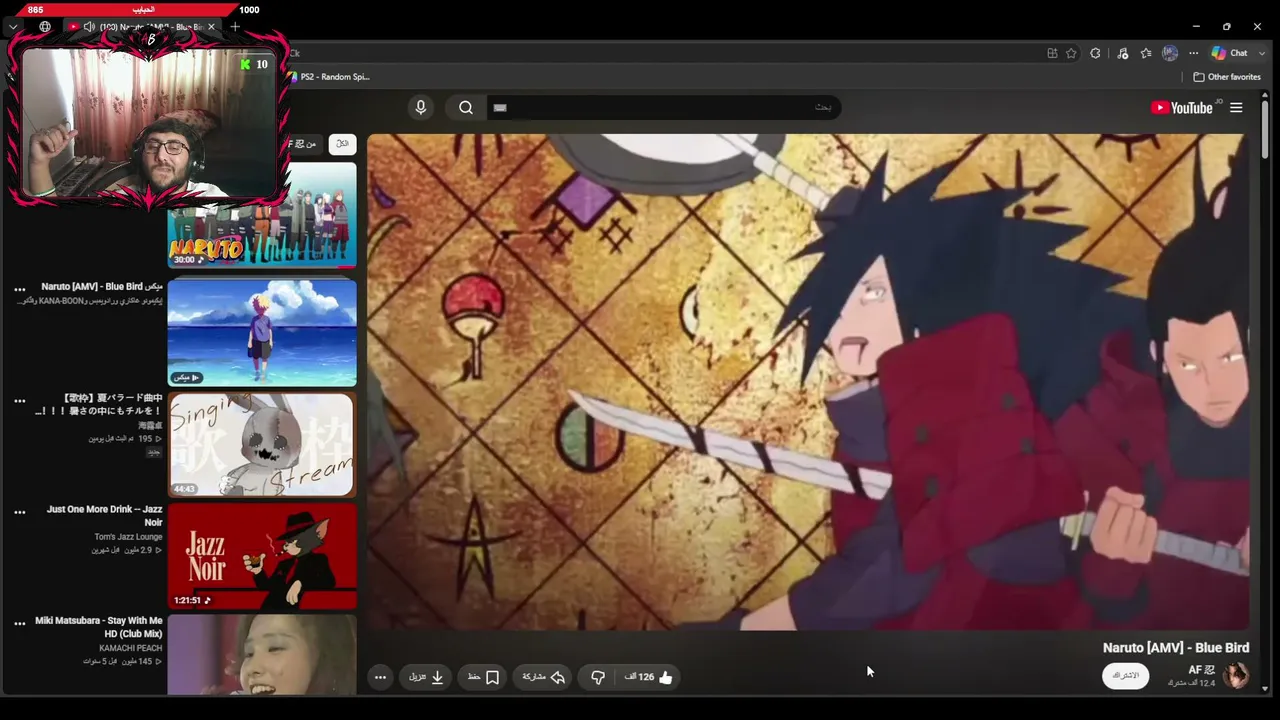
Task: Click the KAMACHI PEACH channel name
Action: coord(131,648)
